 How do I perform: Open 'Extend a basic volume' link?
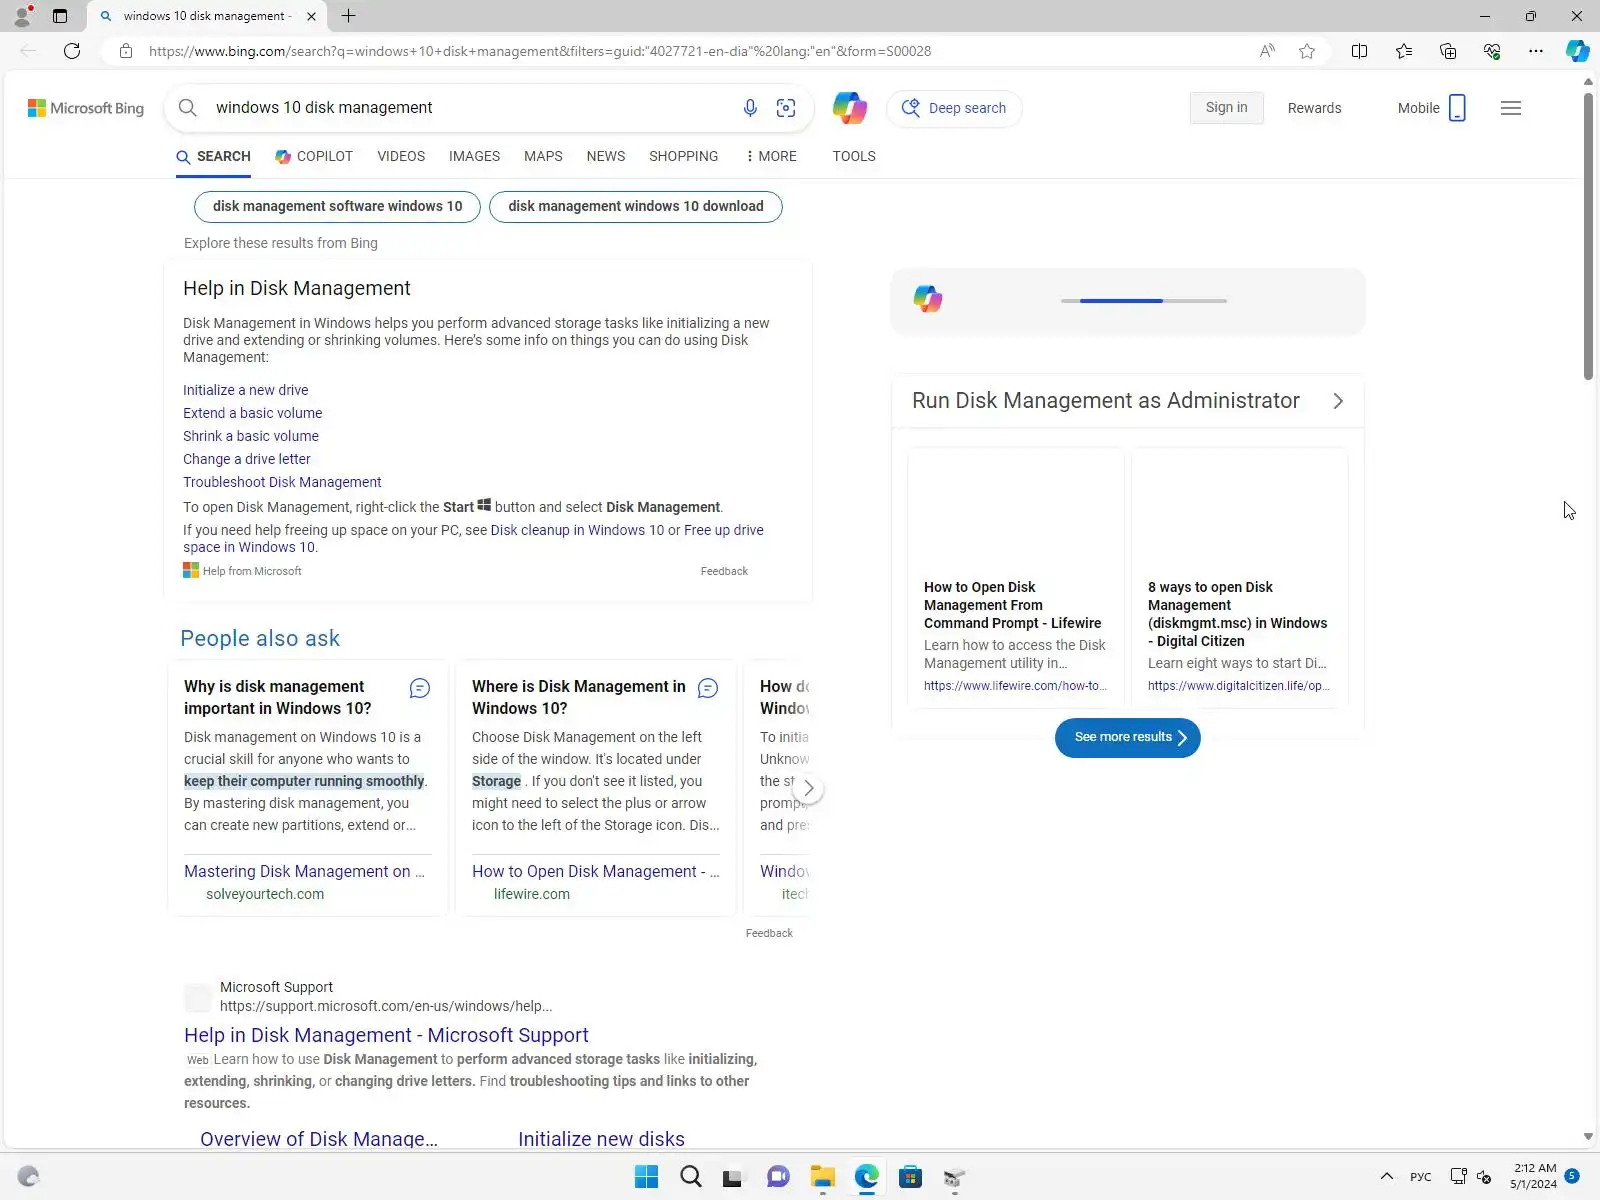coord(252,413)
